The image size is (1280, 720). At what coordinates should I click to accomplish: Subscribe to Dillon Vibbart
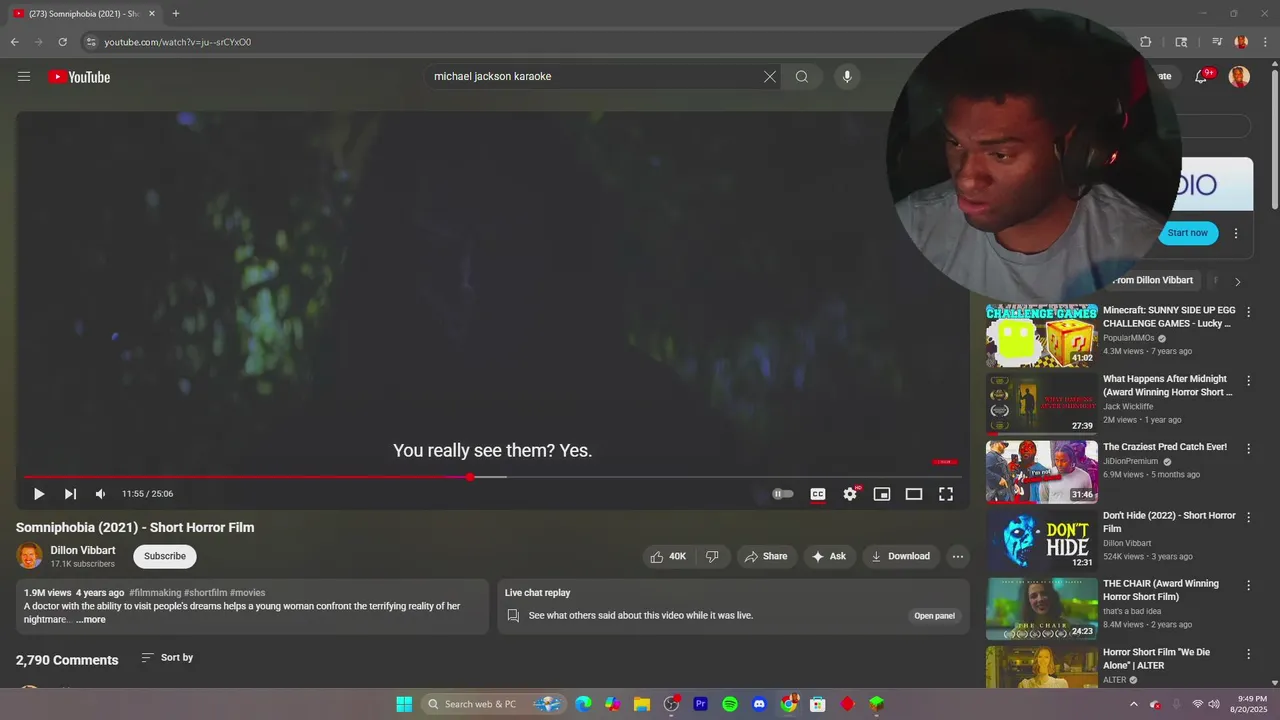coord(165,556)
